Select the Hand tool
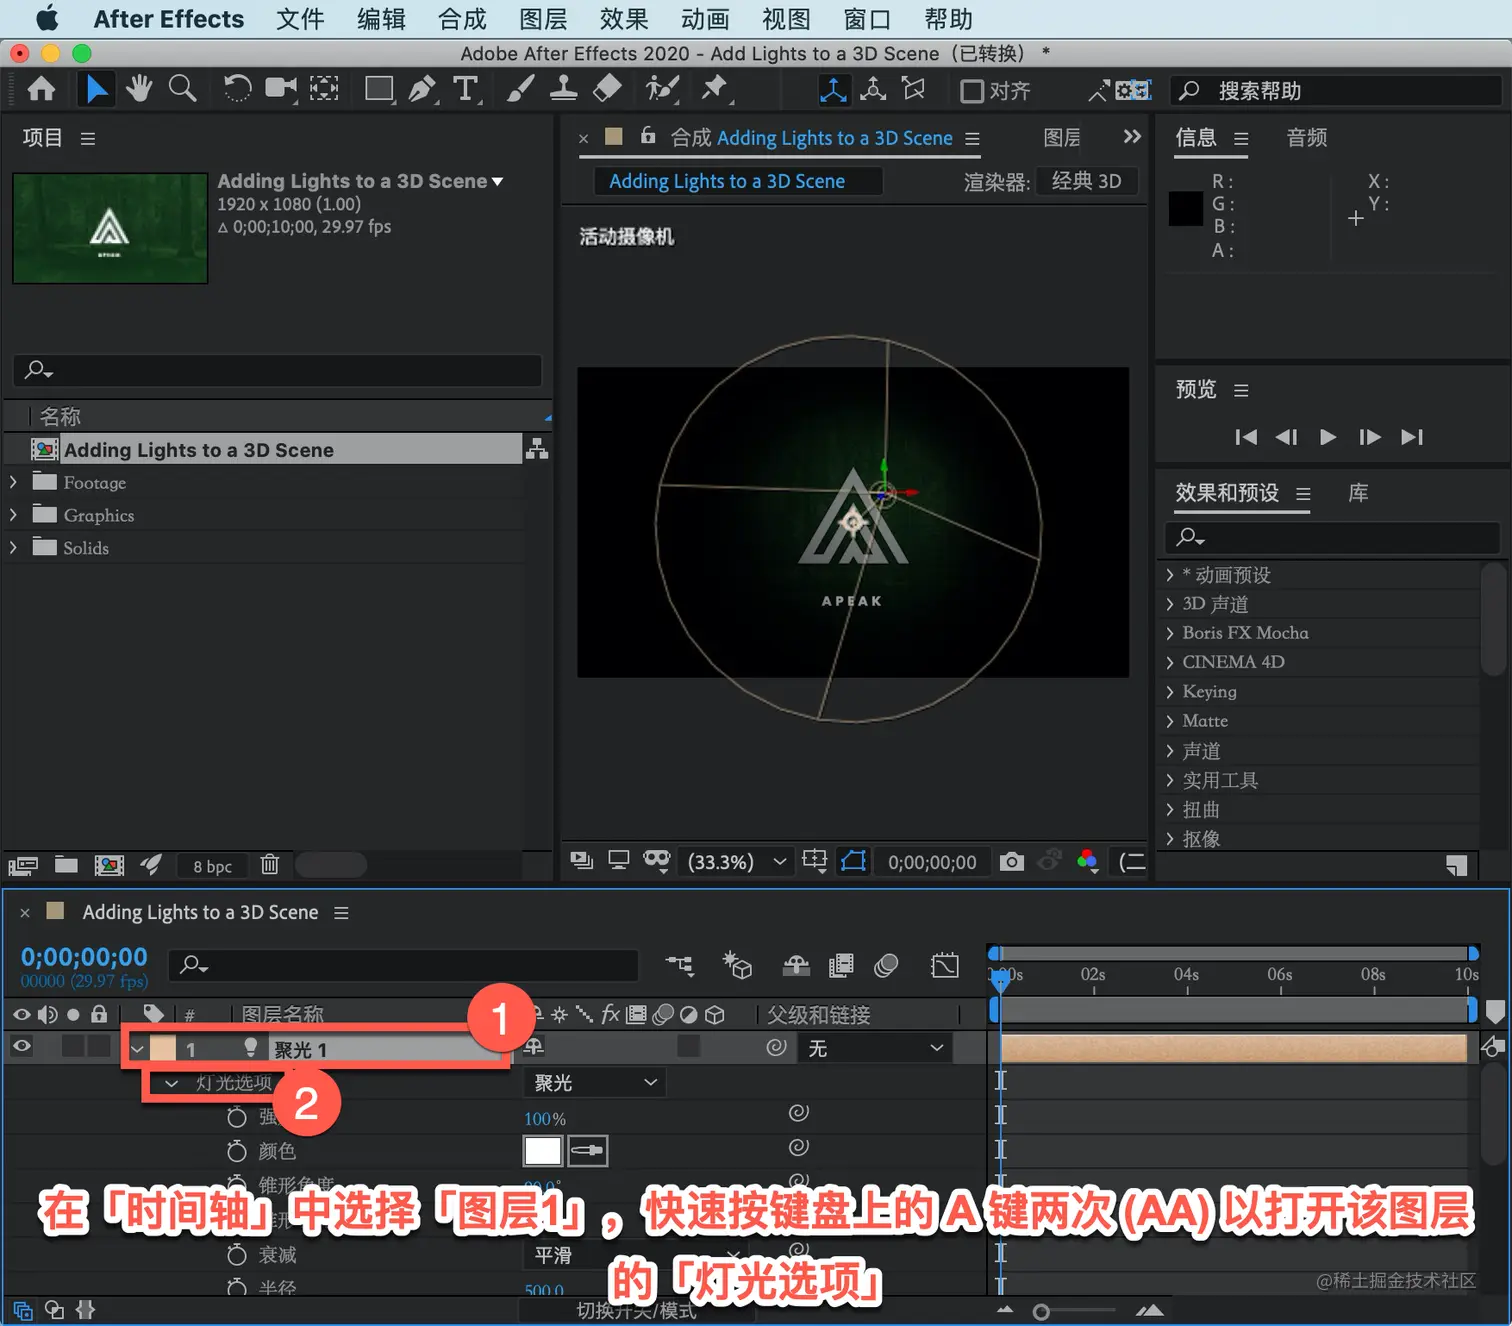 (138, 89)
